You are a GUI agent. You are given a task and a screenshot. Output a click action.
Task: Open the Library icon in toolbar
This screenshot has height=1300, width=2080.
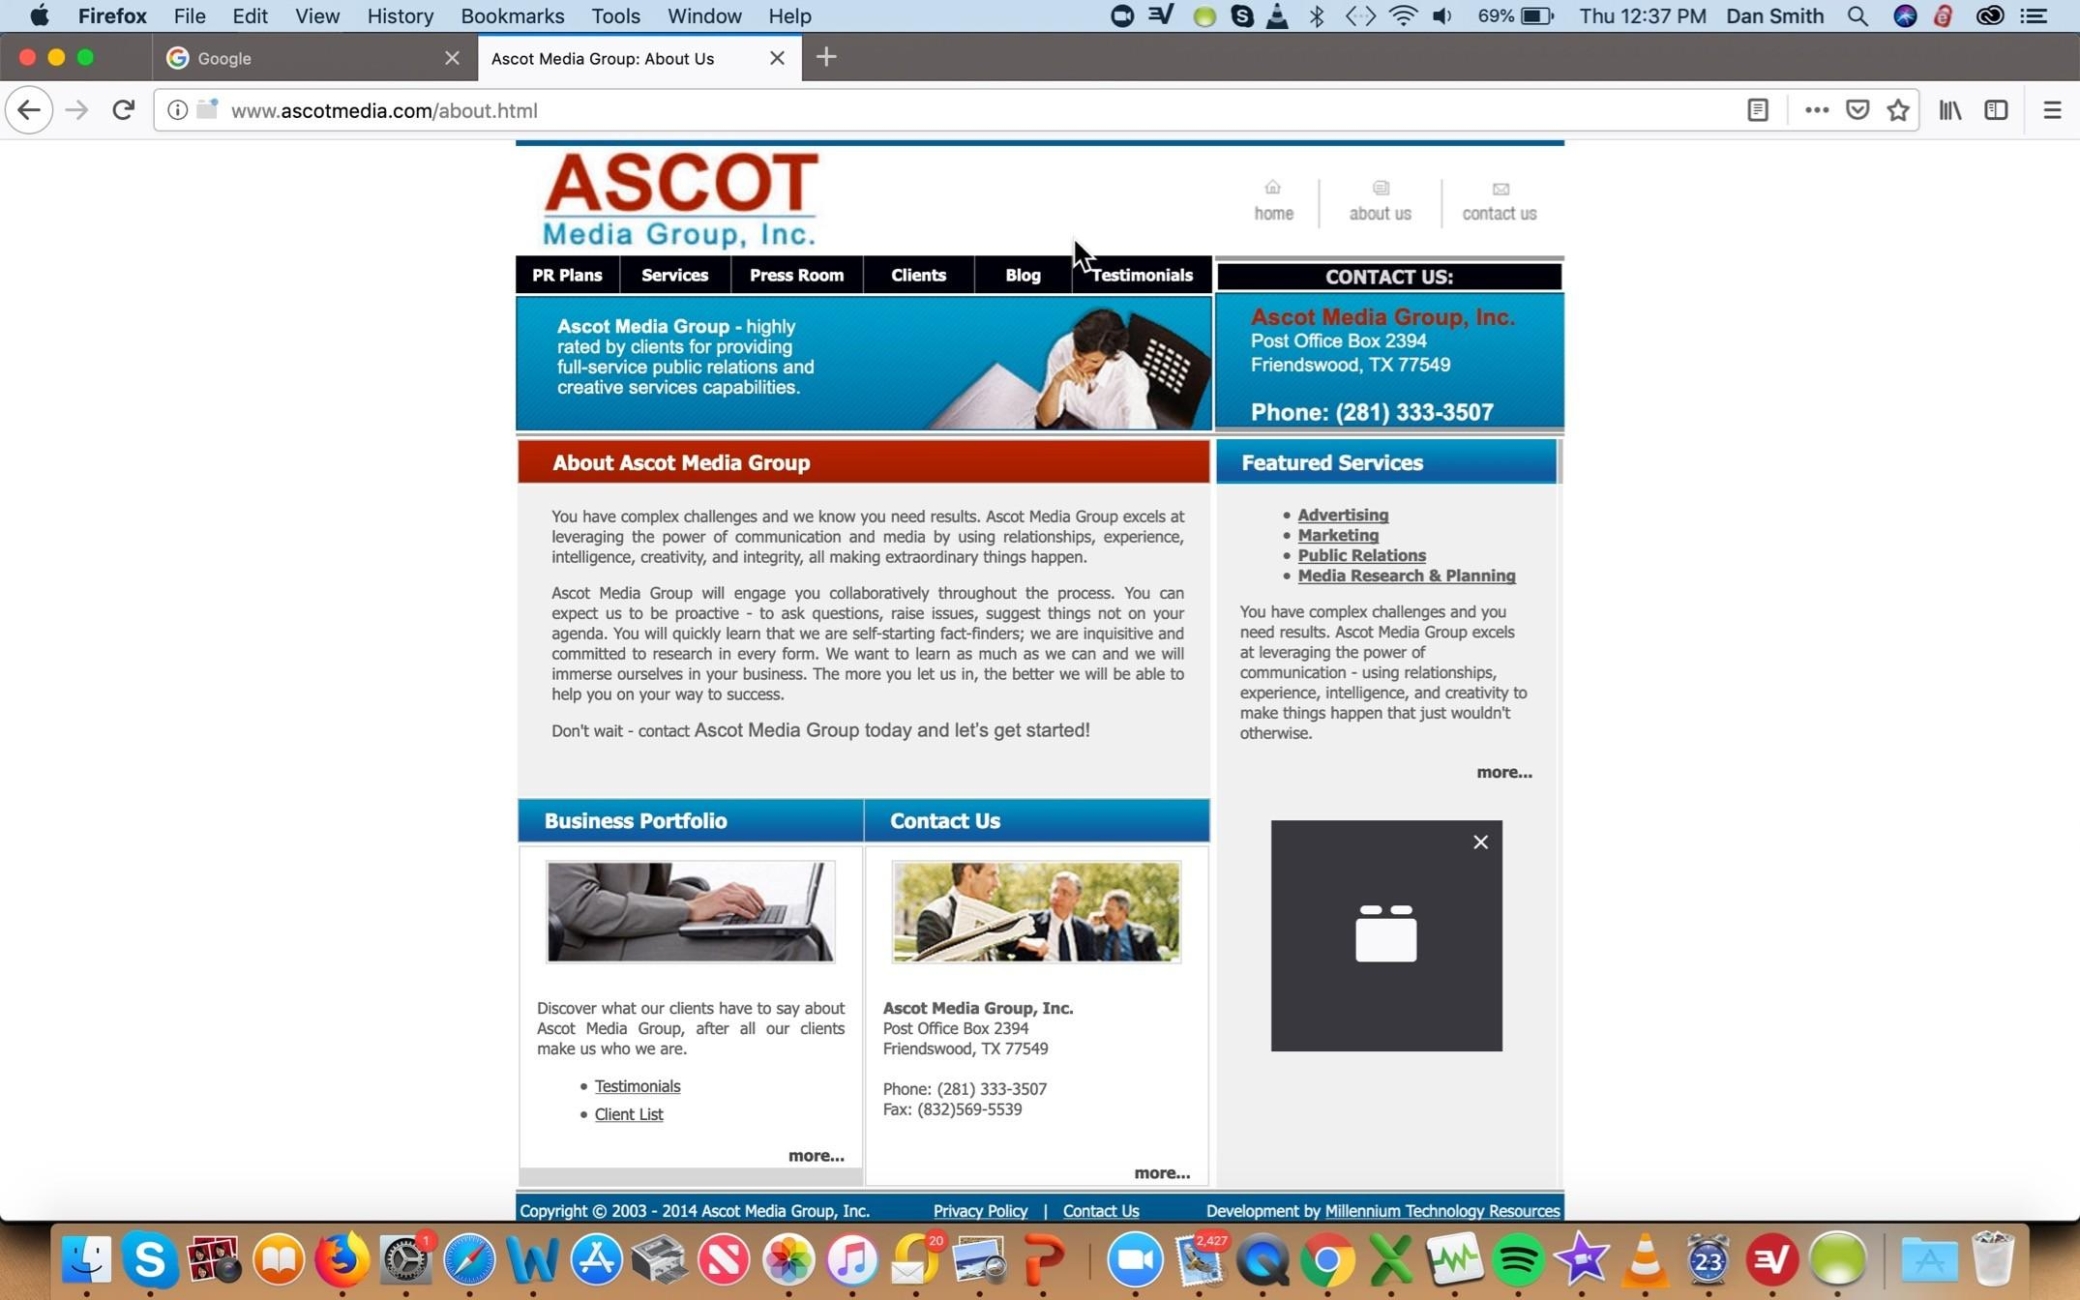coord(1950,110)
